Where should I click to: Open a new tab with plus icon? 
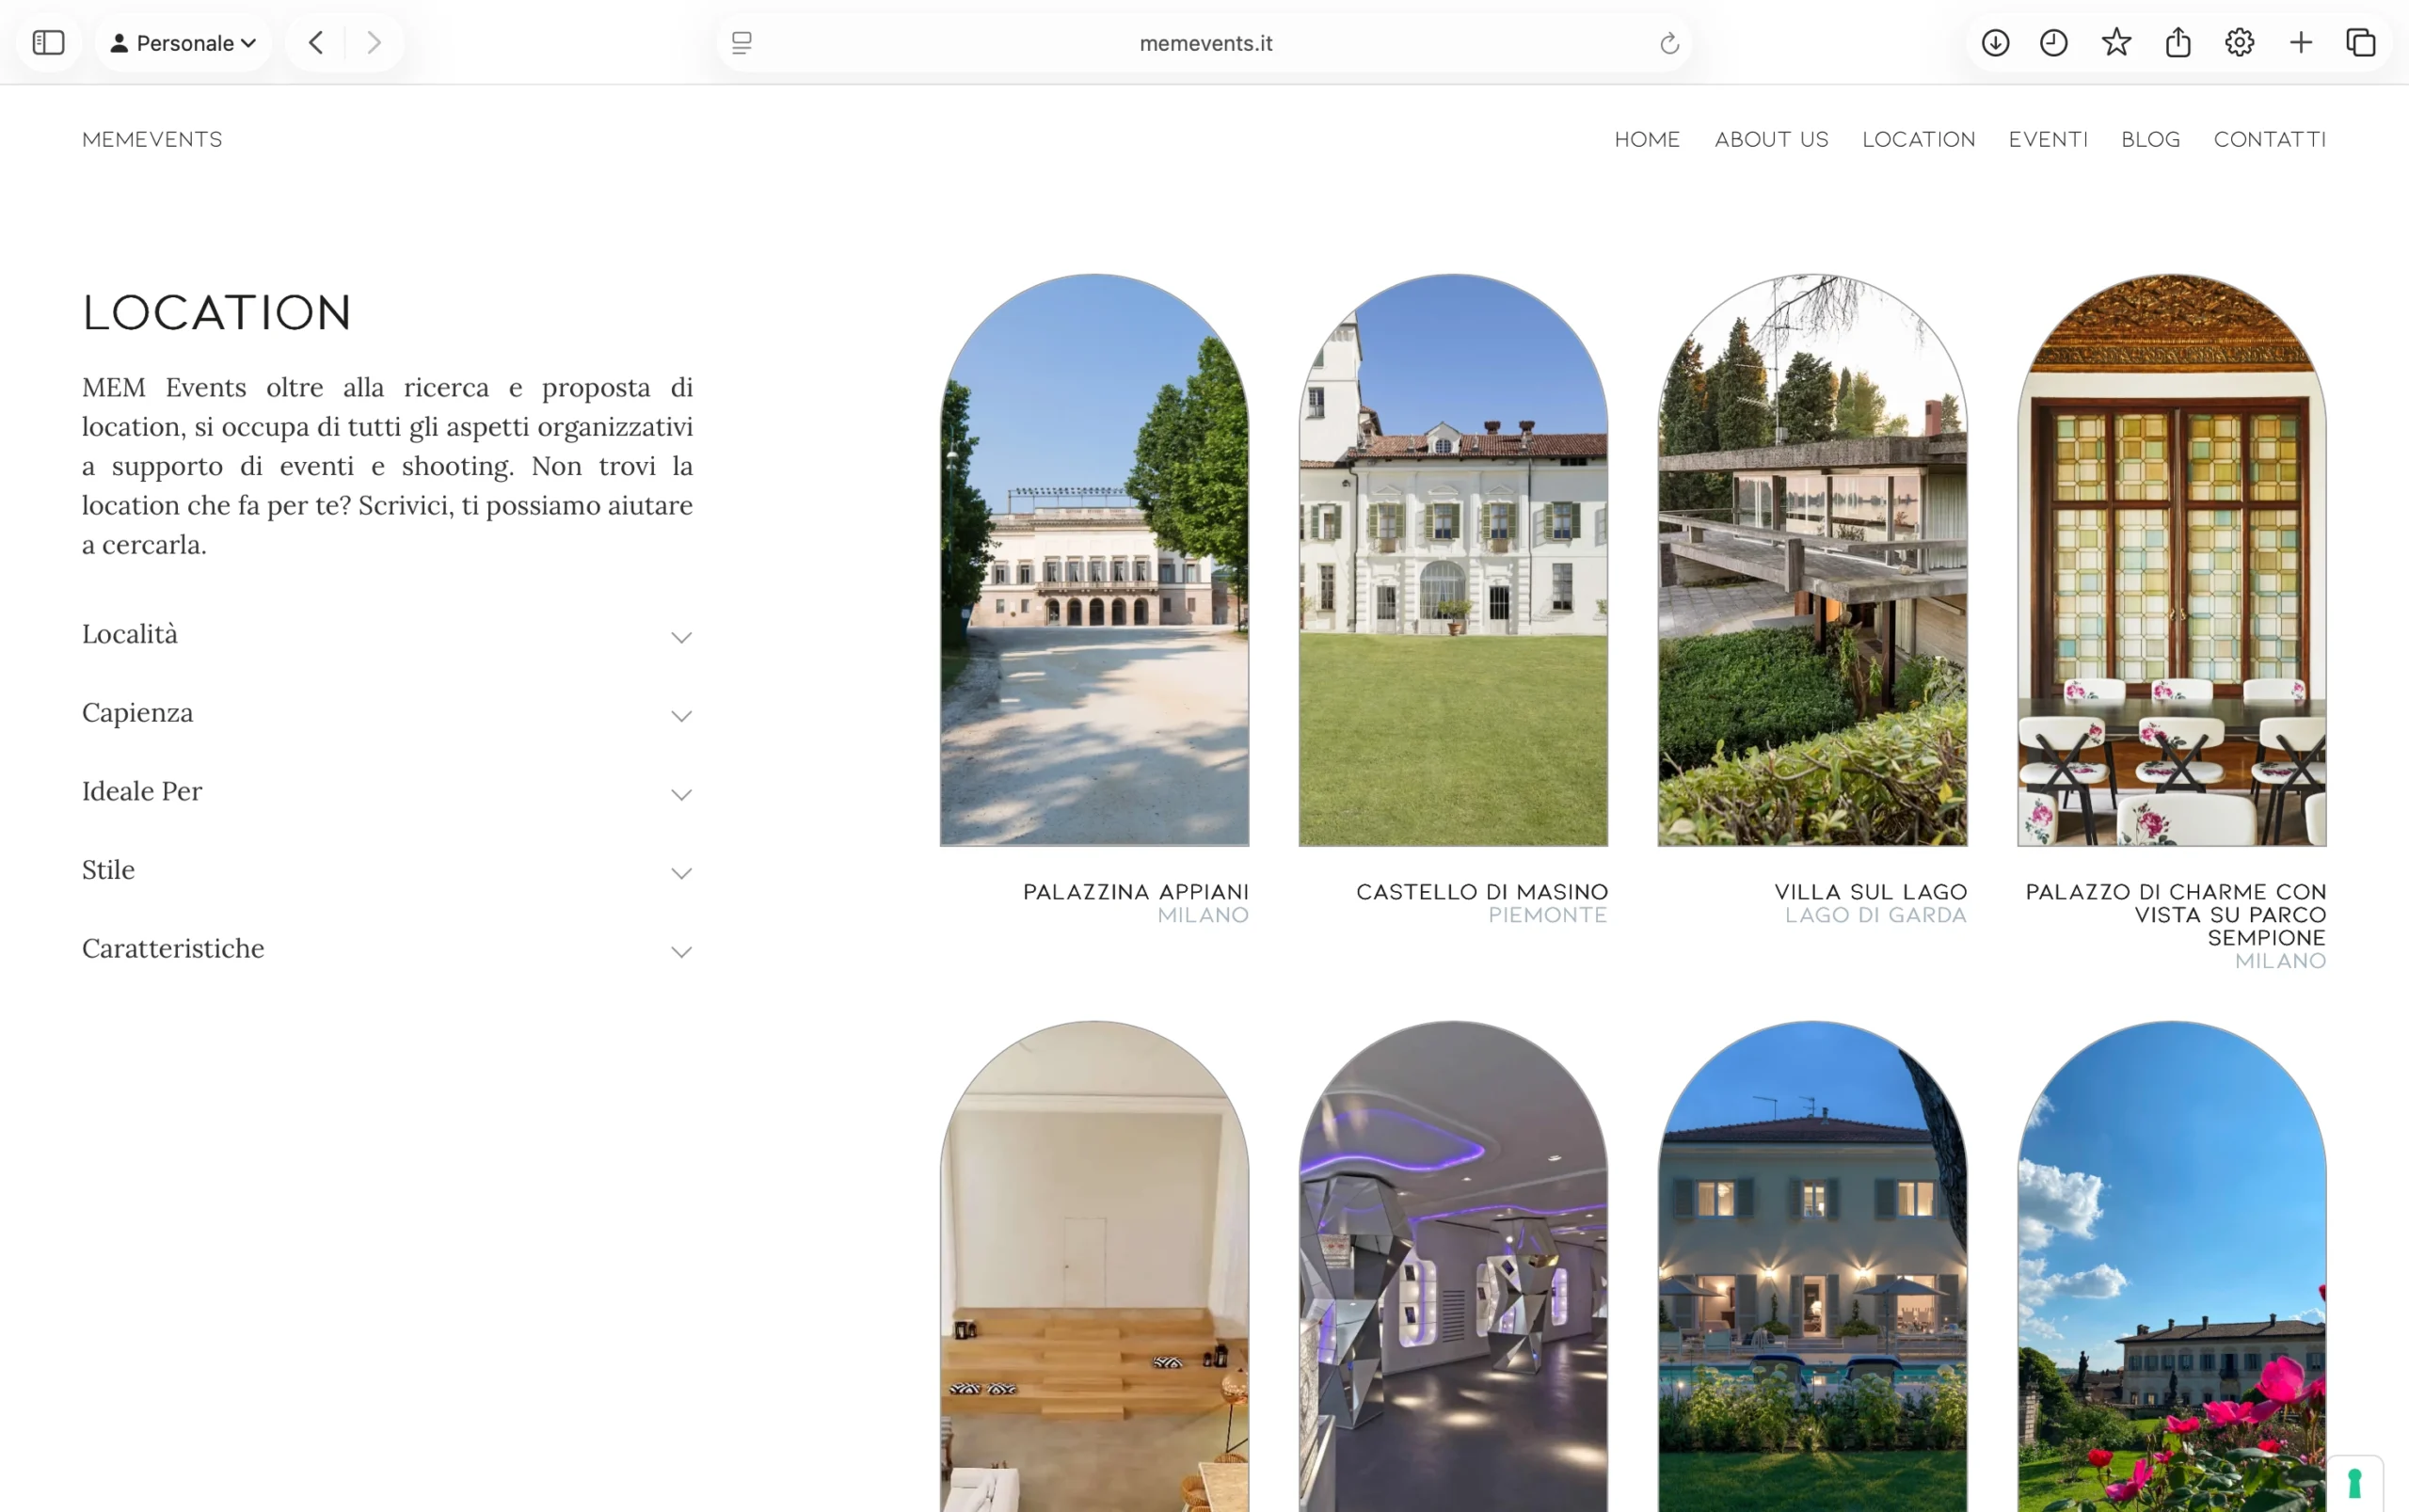2301,43
